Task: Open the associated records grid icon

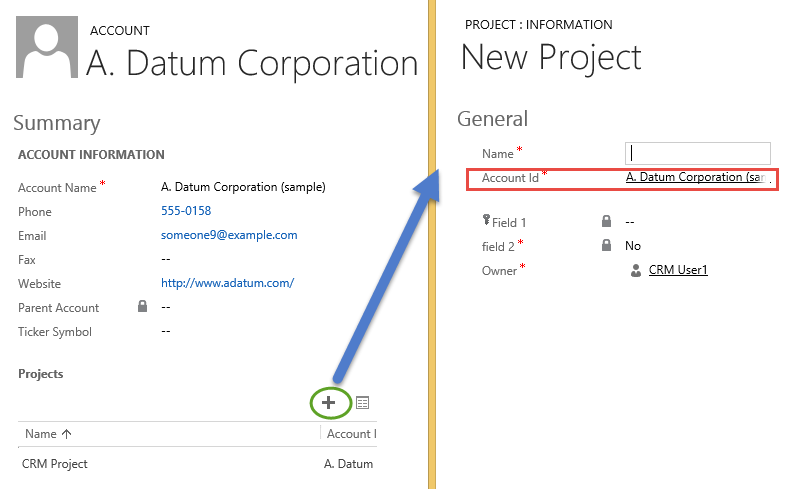Action: tap(362, 403)
